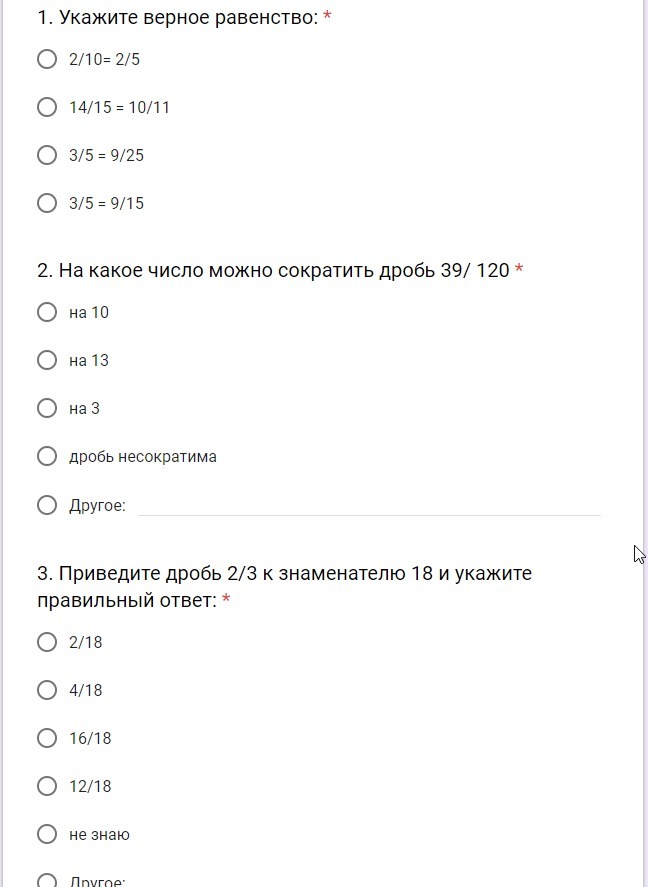Image resolution: width=648 pixels, height=887 pixels.
Task: Choose 'на 13' for question 2
Action: 47,360
